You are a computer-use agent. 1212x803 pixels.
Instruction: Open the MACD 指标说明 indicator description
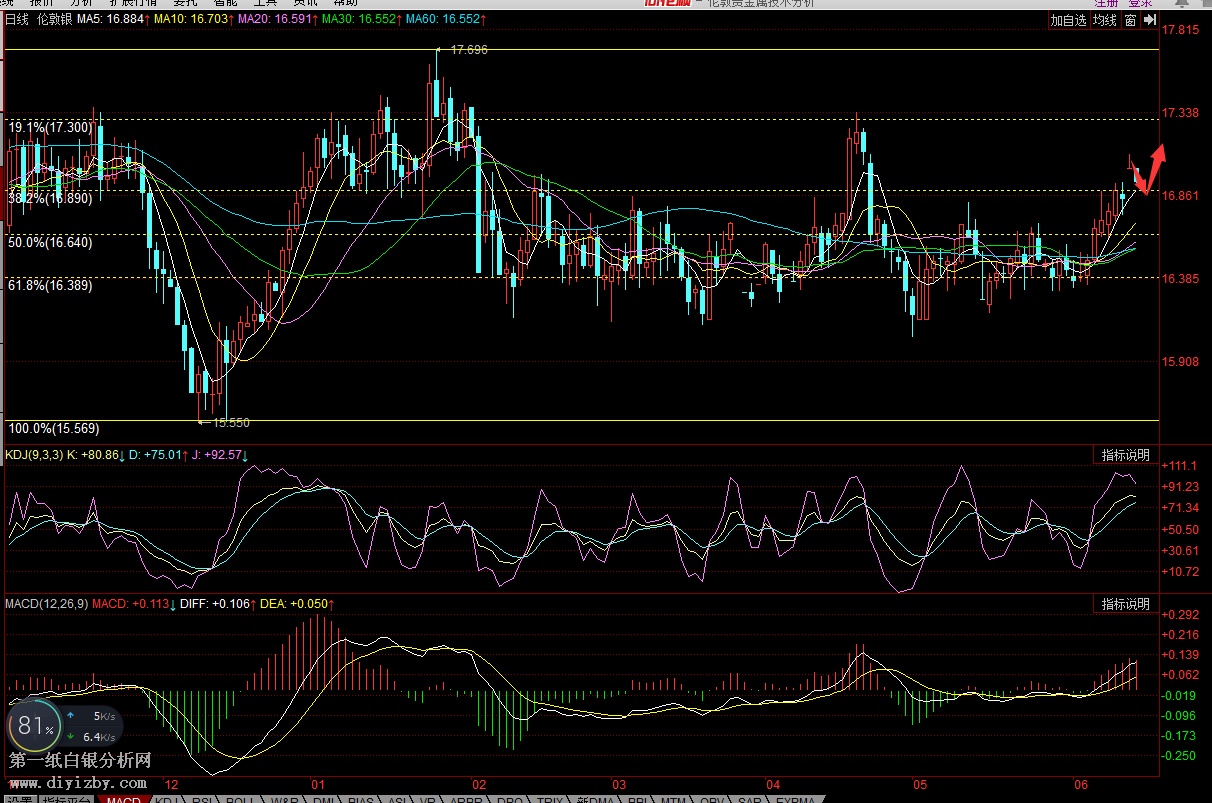[x=1125, y=604]
